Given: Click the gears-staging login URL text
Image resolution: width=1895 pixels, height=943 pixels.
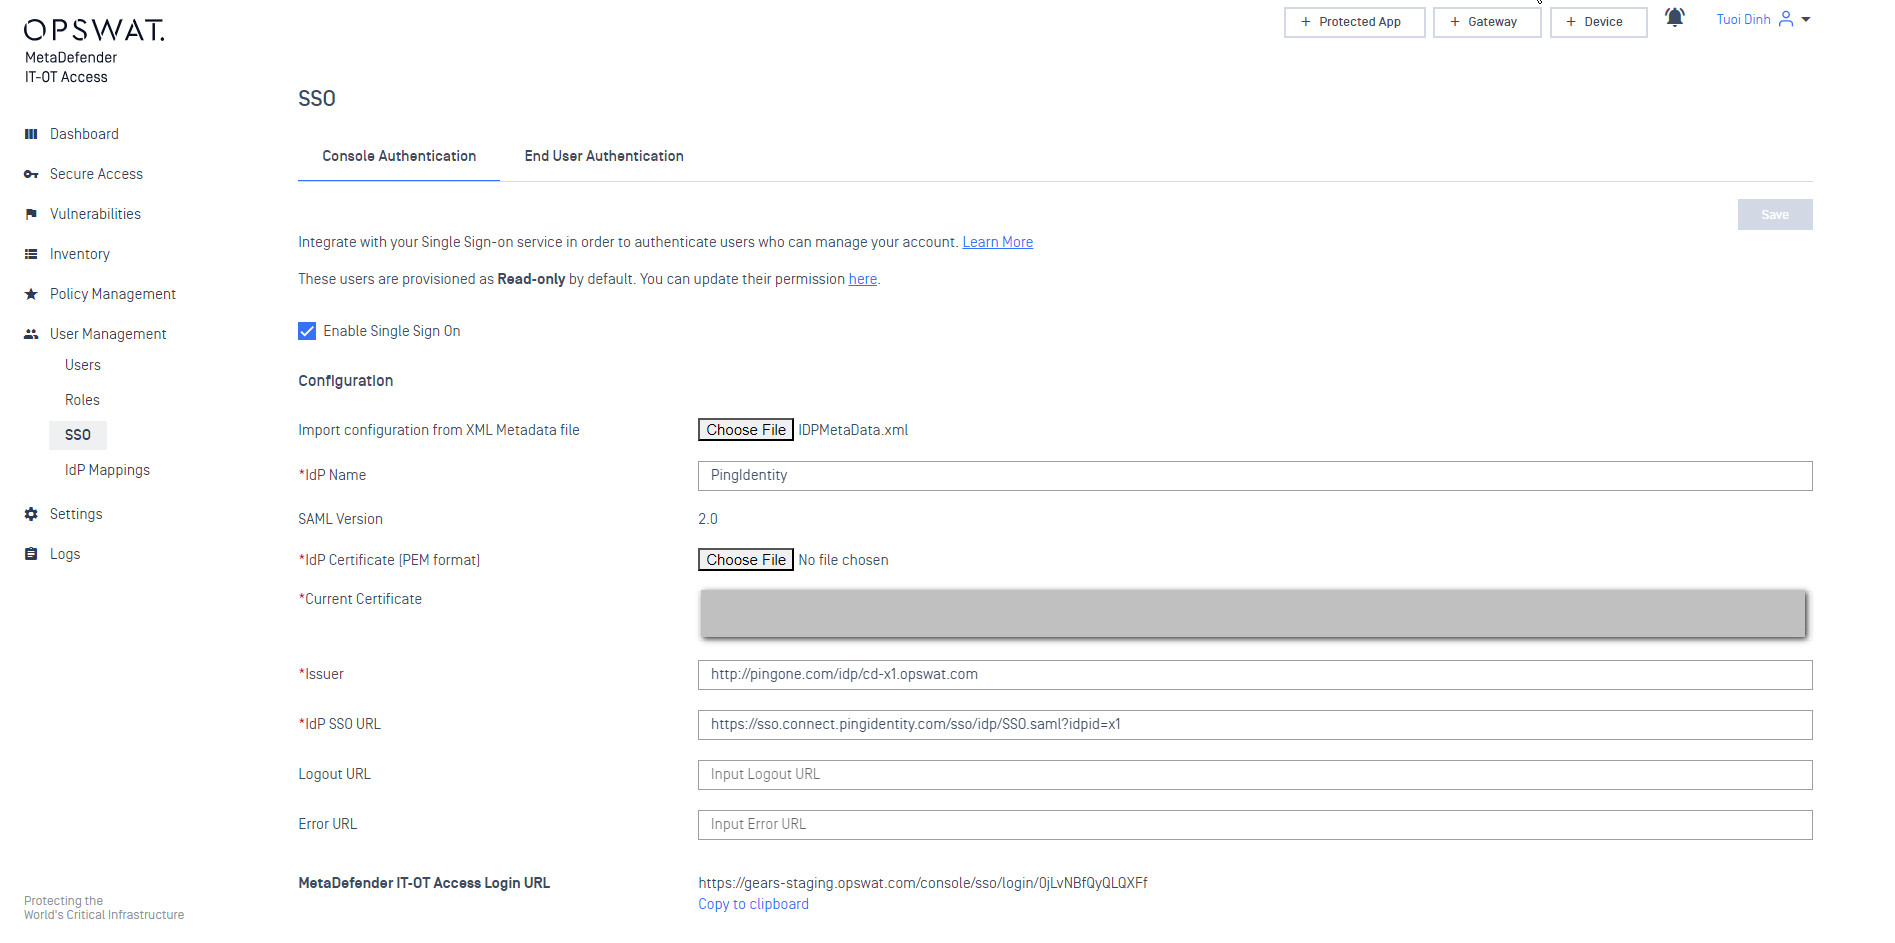Looking at the screenshot, I should tap(923, 883).
